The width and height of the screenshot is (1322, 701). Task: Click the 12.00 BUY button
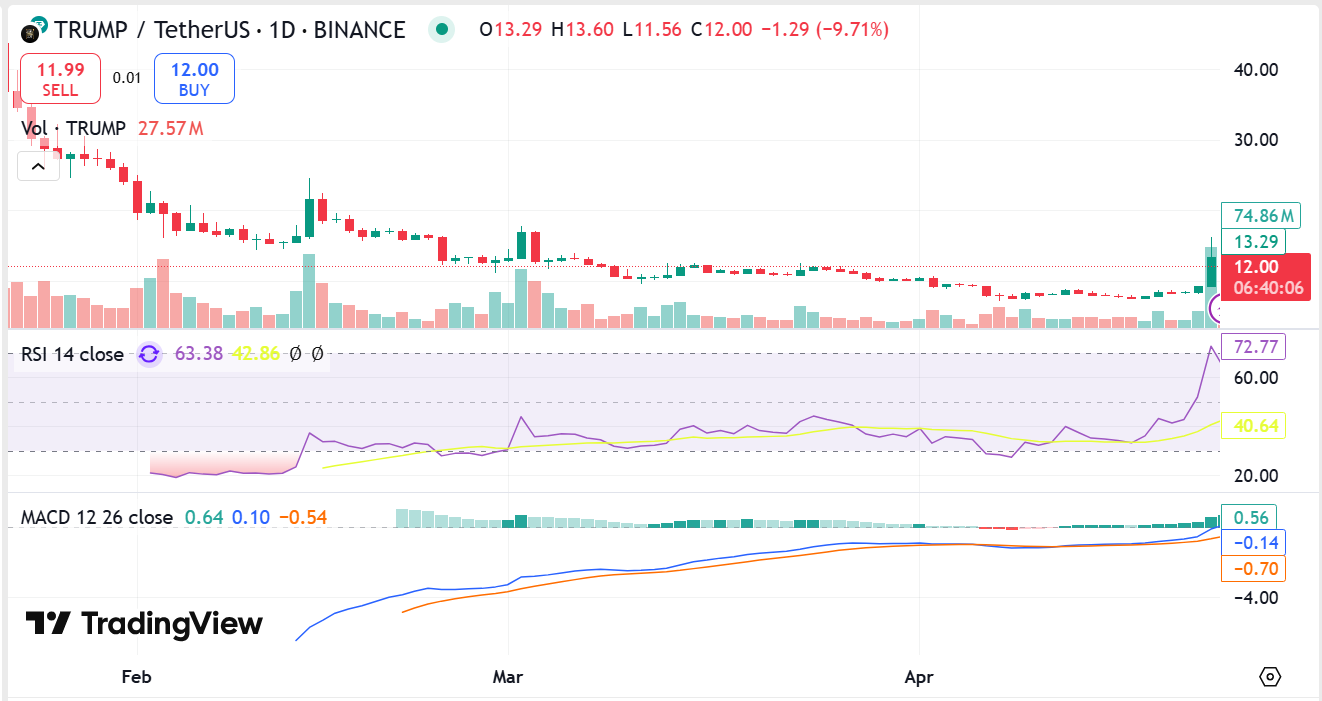coord(194,79)
